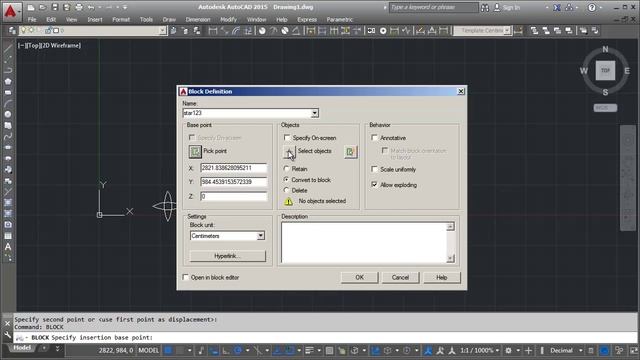Open the block Name dropdown
Screen dimensions: 640x360
pyautogui.click(x=314, y=113)
